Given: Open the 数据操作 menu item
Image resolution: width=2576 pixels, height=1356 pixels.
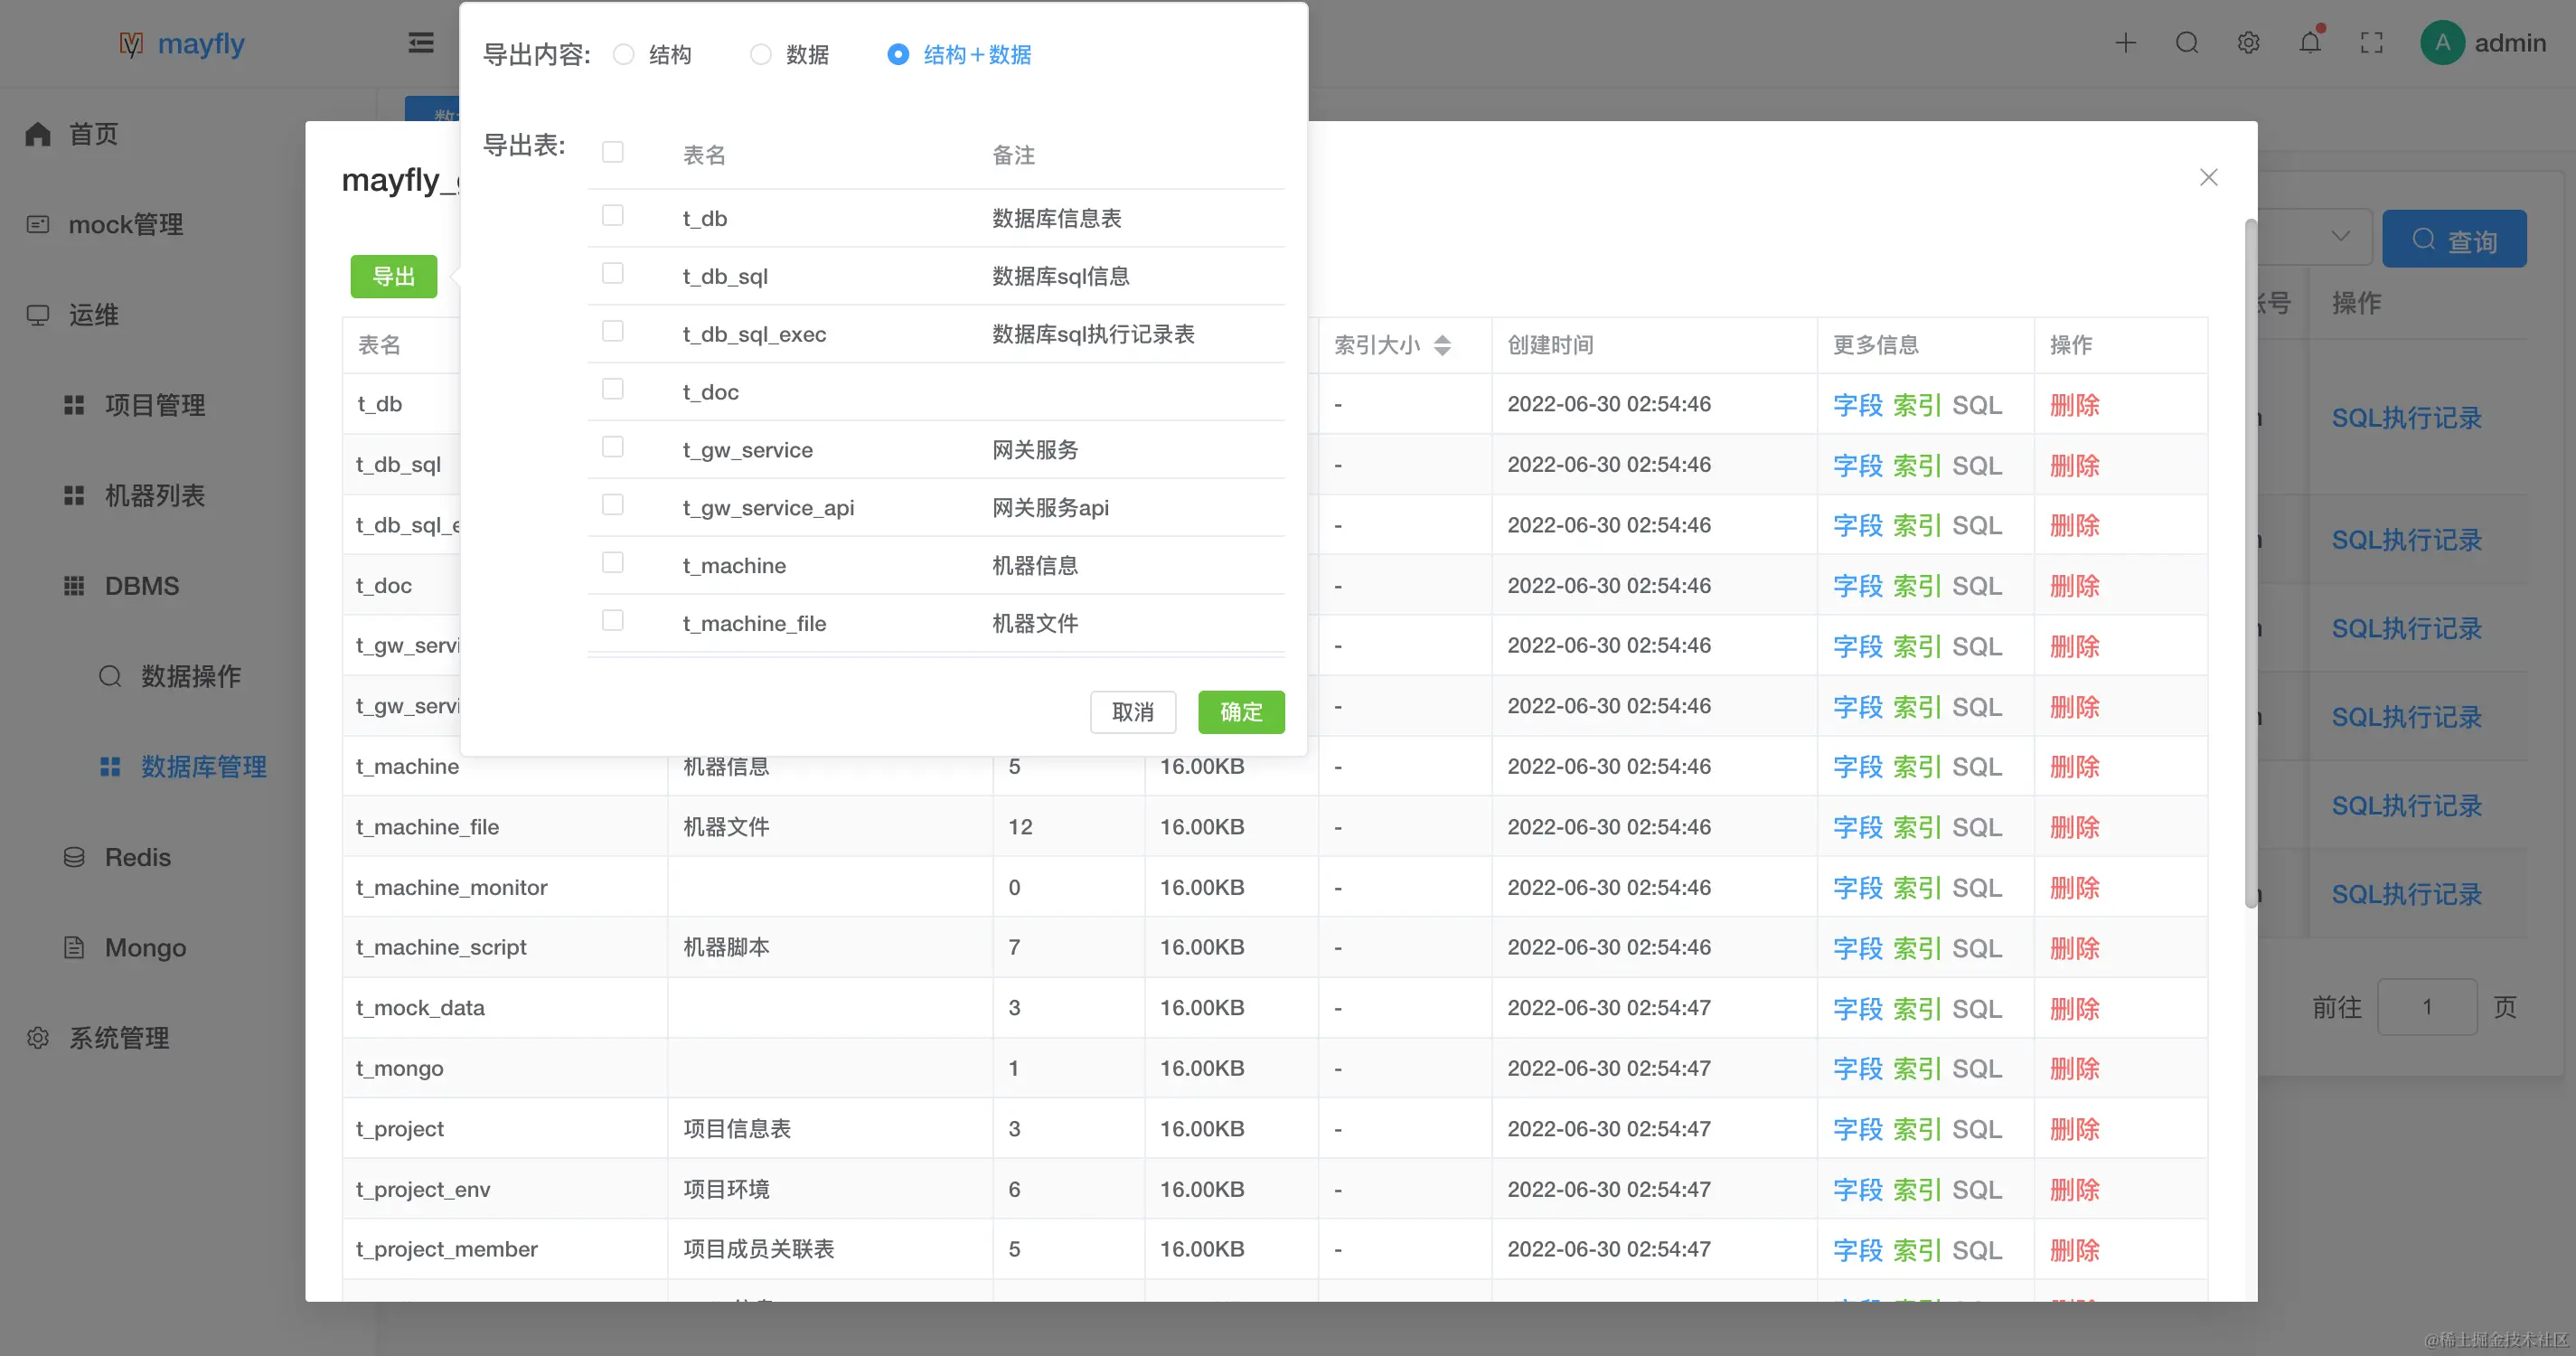Looking at the screenshot, I should point(190,676).
